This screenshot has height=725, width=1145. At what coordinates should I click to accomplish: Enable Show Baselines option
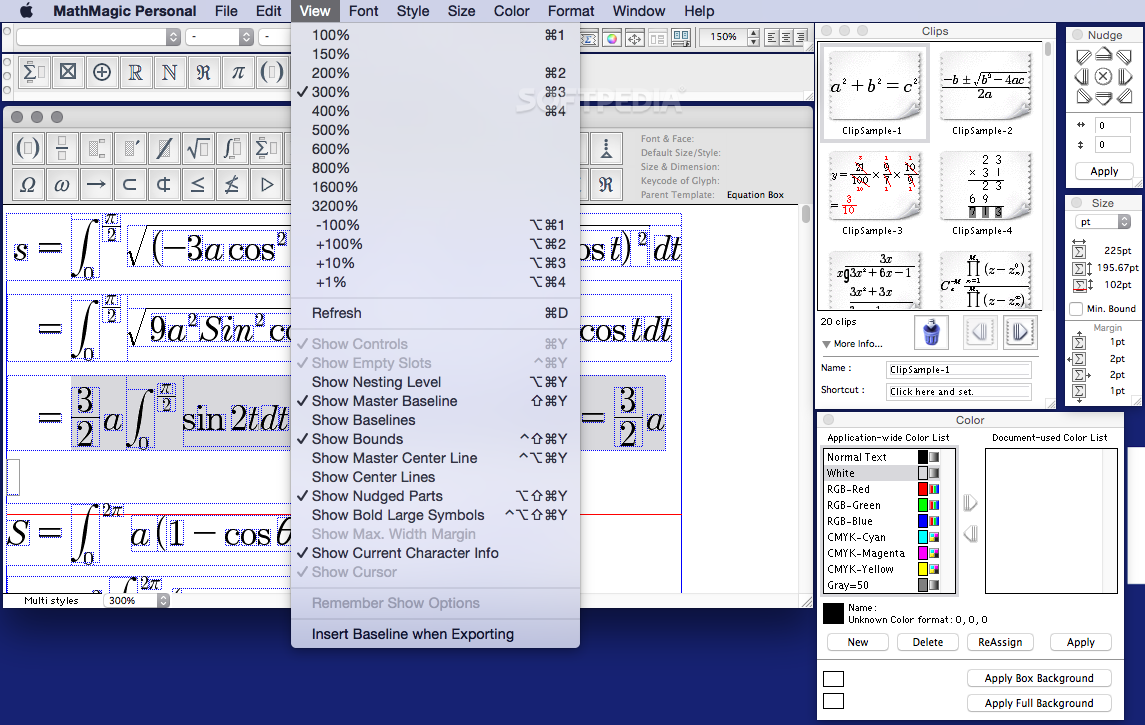(434, 420)
